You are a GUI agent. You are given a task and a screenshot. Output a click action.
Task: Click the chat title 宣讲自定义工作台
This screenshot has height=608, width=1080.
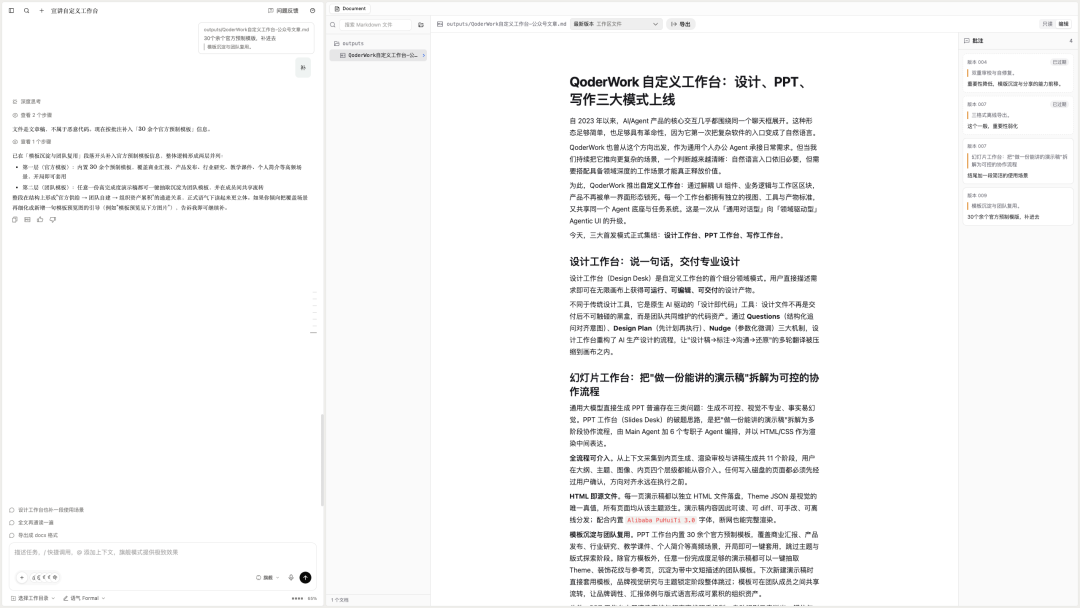(x=74, y=10)
